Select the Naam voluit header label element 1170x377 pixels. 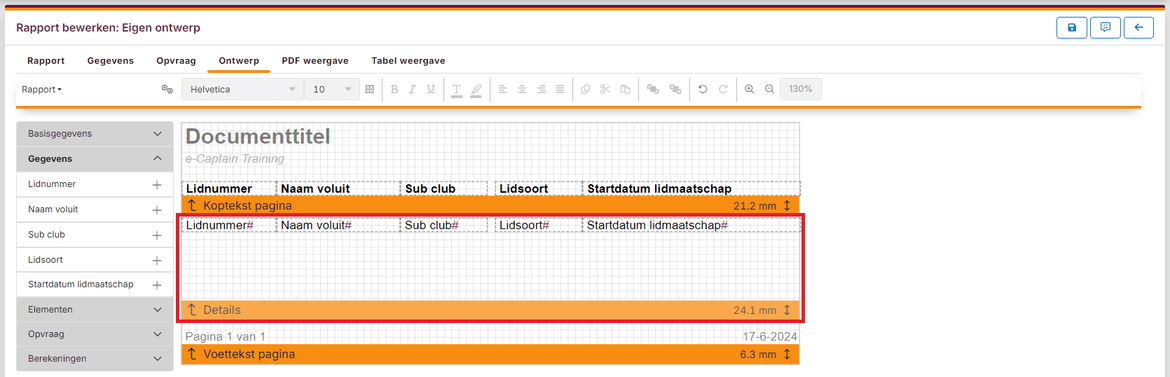338,189
